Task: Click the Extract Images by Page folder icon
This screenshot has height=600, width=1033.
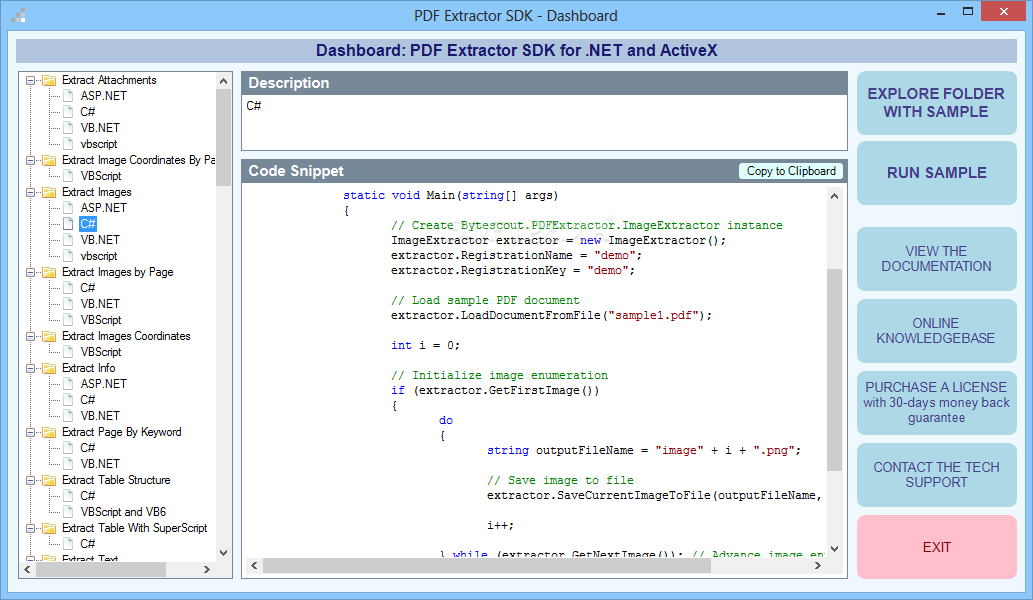Action: (49, 272)
